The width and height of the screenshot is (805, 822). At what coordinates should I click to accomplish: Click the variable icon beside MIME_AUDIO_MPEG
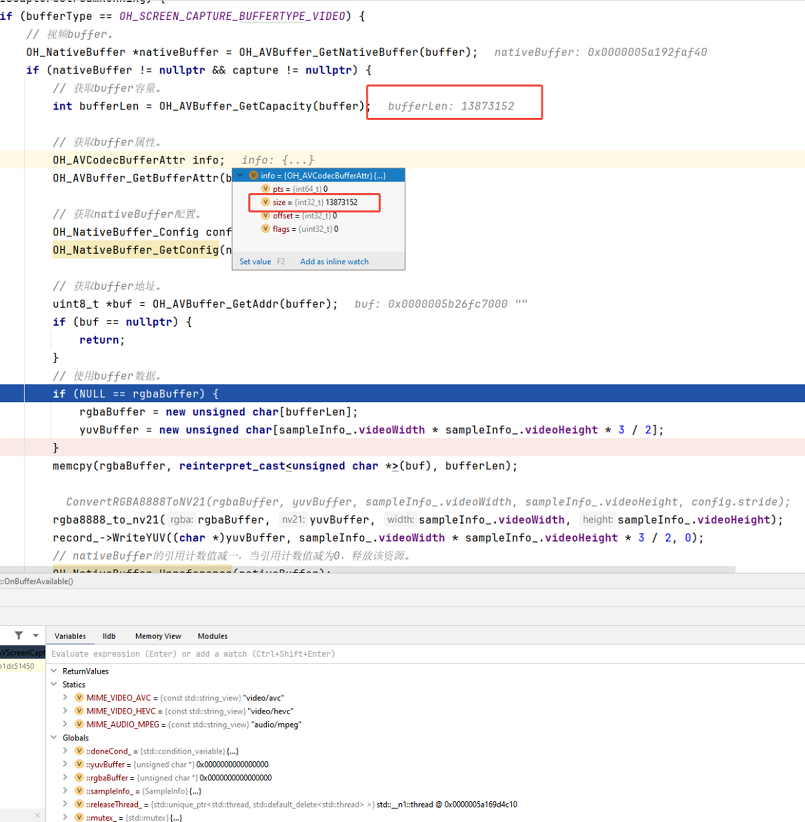[79, 724]
